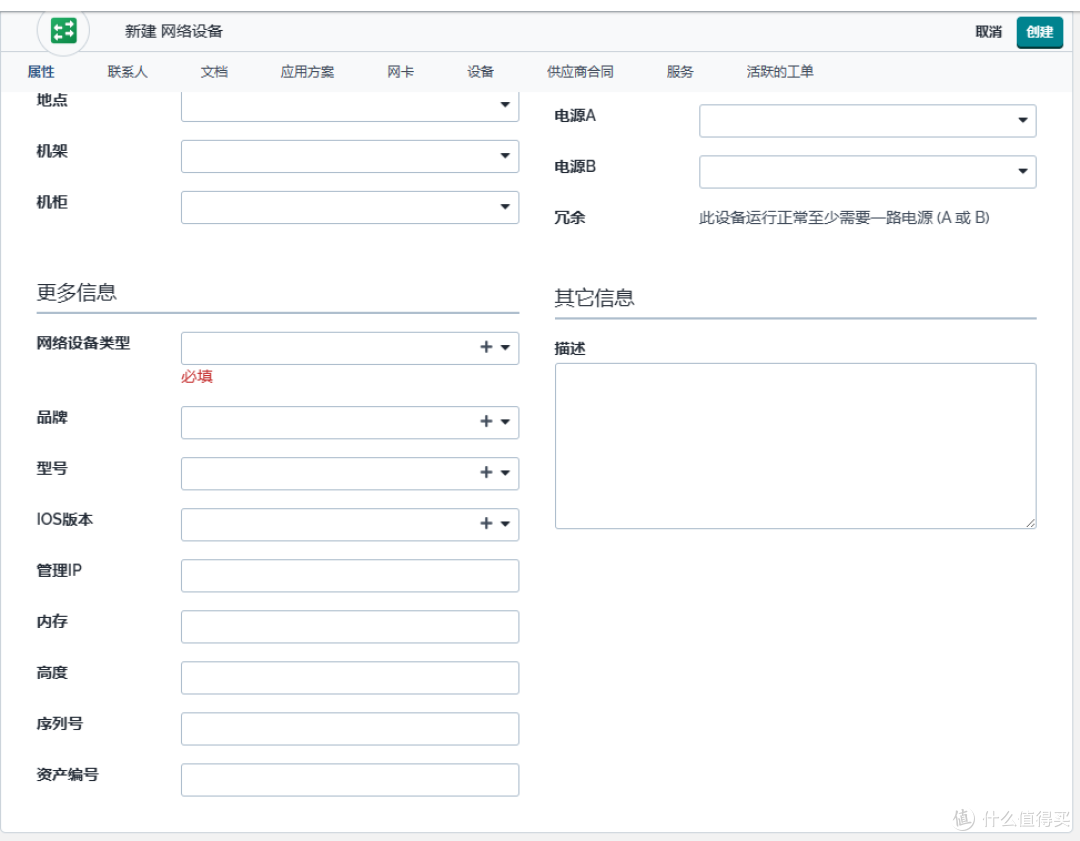Focus the 管理IP input field
1080x841 pixels.
[350, 575]
